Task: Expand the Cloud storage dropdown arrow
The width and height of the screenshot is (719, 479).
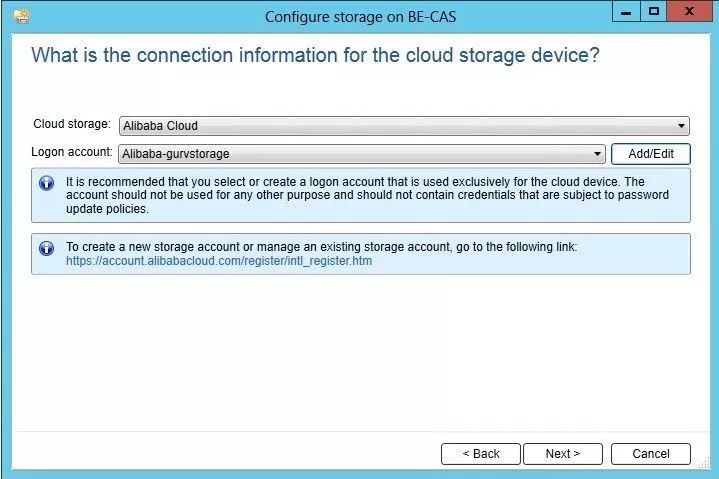Action: 681,126
